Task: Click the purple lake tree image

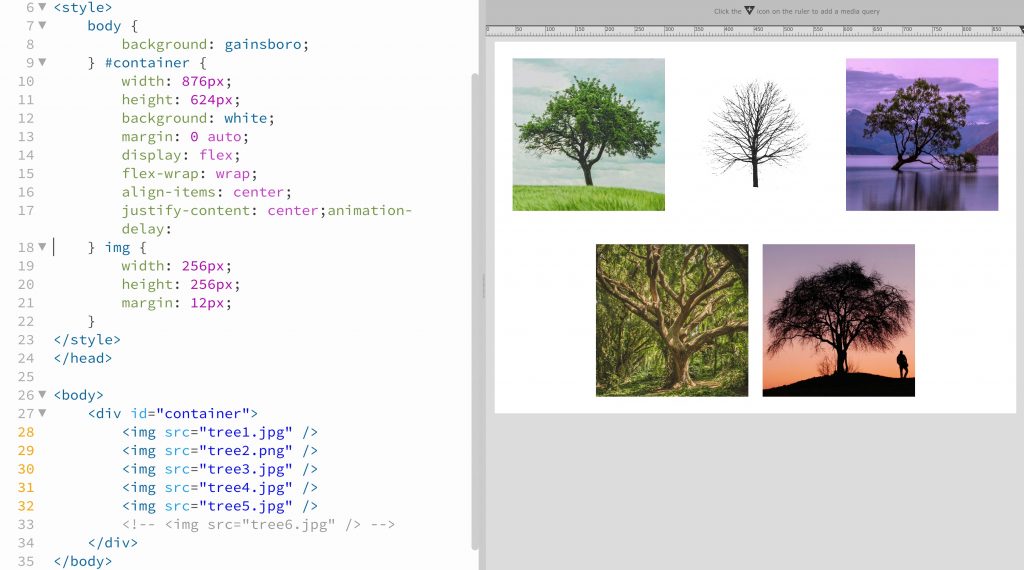Action: pyautogui.click(x=921, y=135)
